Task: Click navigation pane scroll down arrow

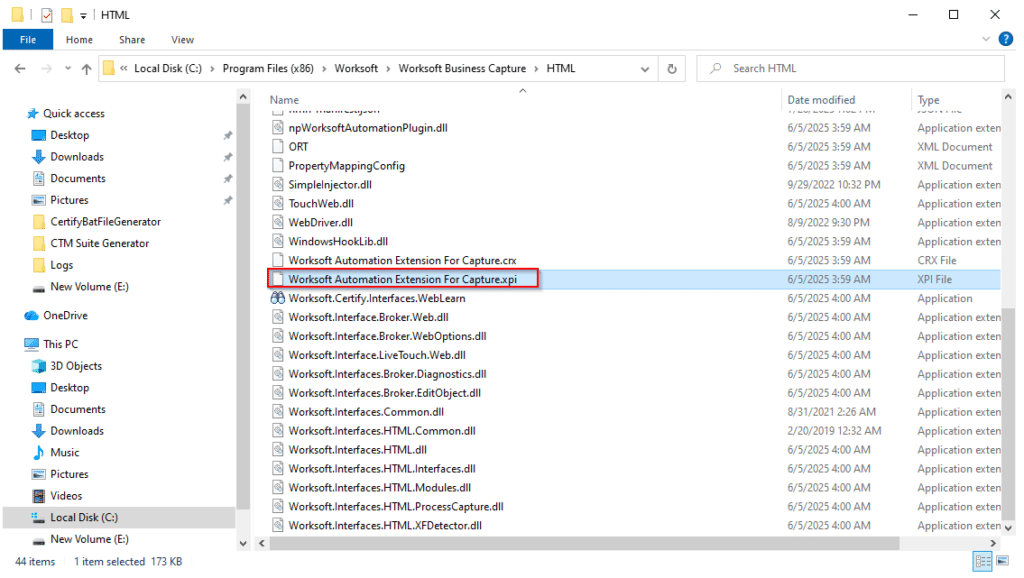Action: 243,543
